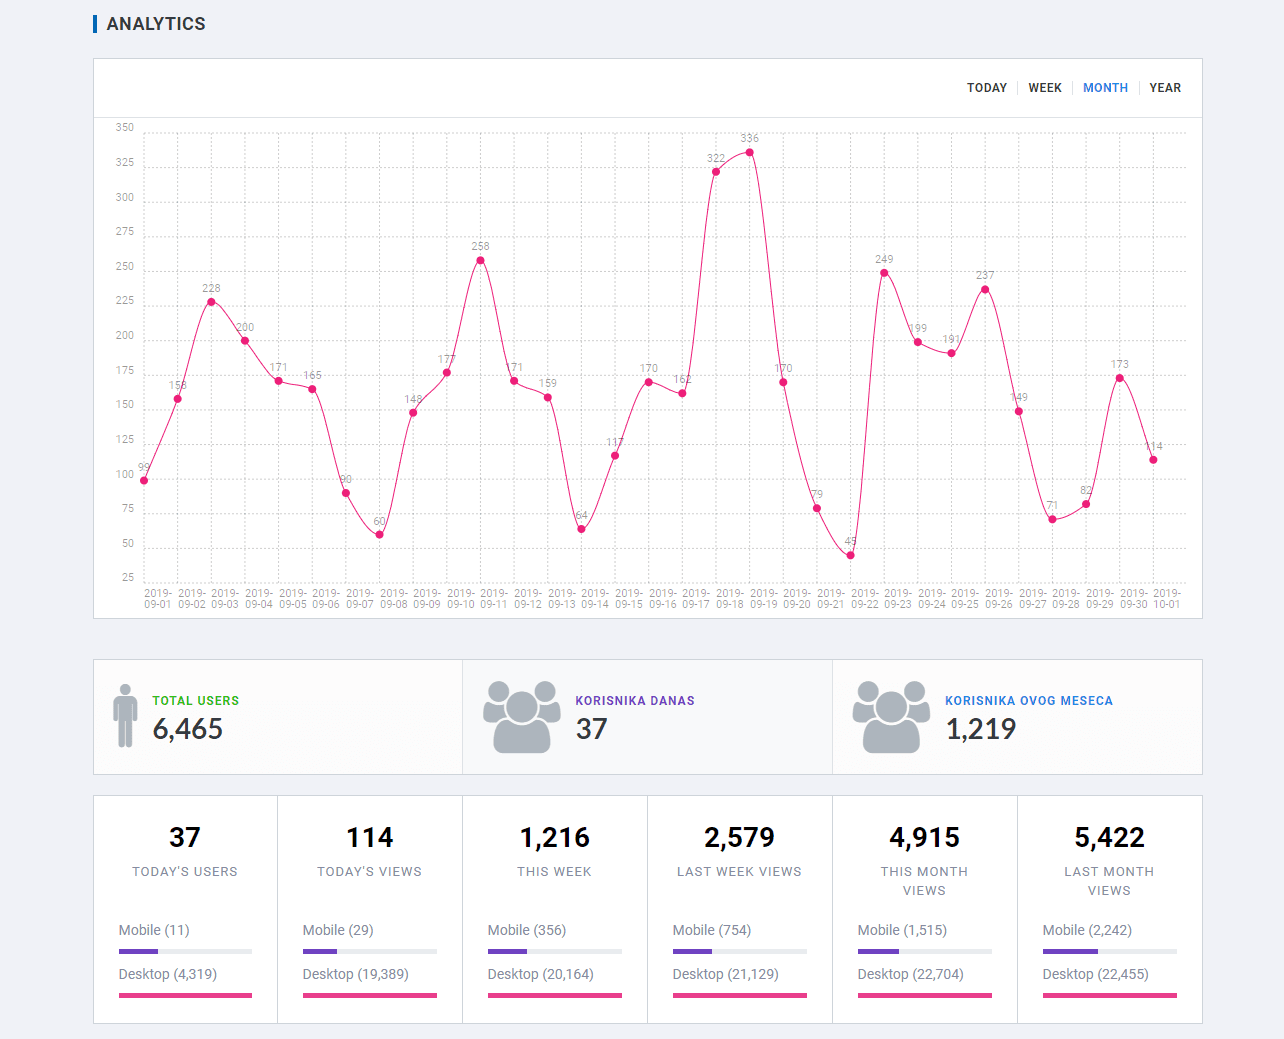Viewport: 1284px width, 1039px height.
Task: Click the Mobile (11) progress bar
Action: 185,951
